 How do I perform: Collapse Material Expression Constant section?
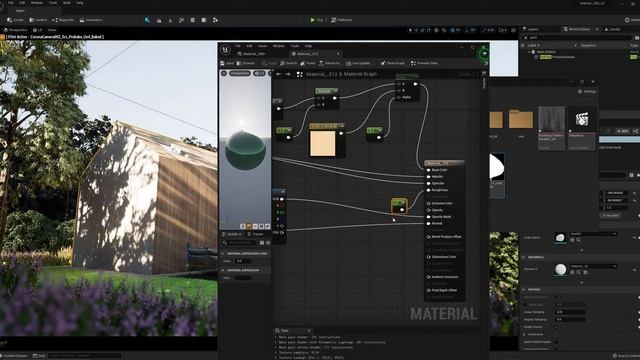[x=223, y=253]
